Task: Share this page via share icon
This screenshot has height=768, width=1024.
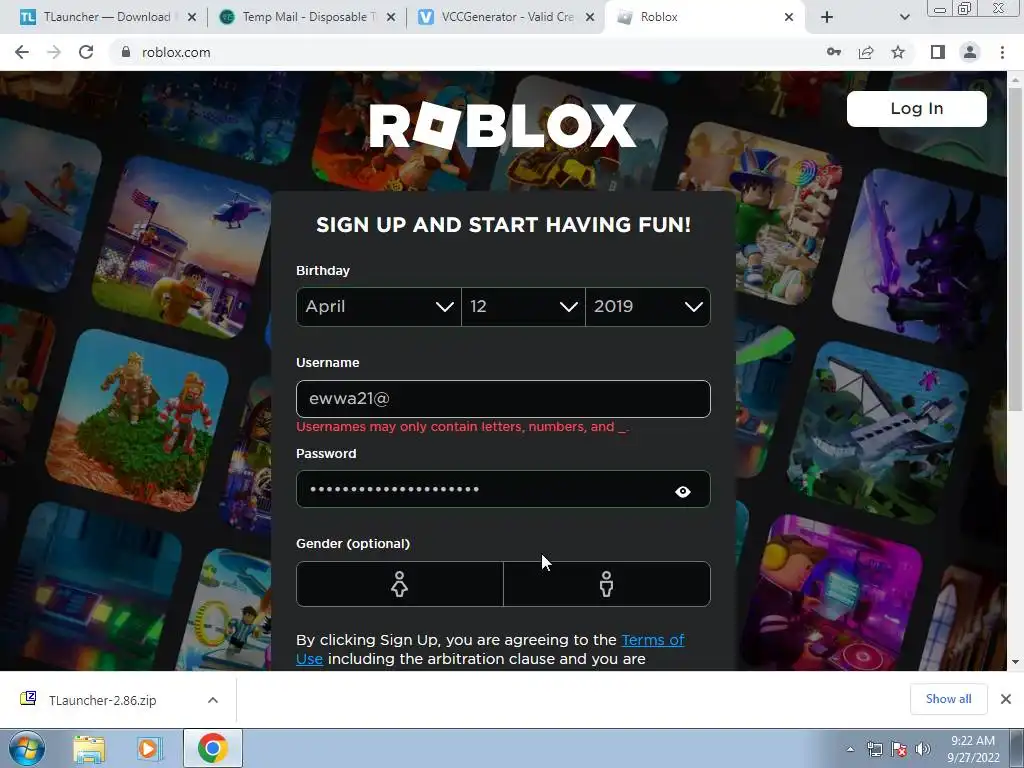Action: (866, 52)
